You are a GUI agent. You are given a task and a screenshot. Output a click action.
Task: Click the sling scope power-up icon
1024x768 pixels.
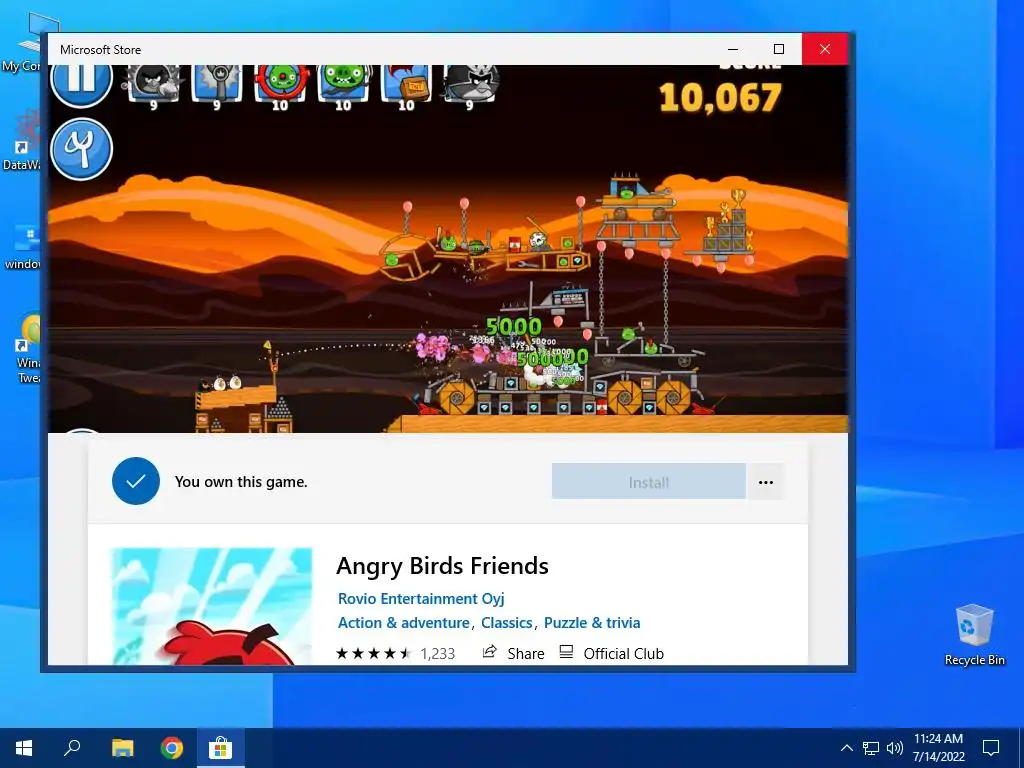click(217, 85)
